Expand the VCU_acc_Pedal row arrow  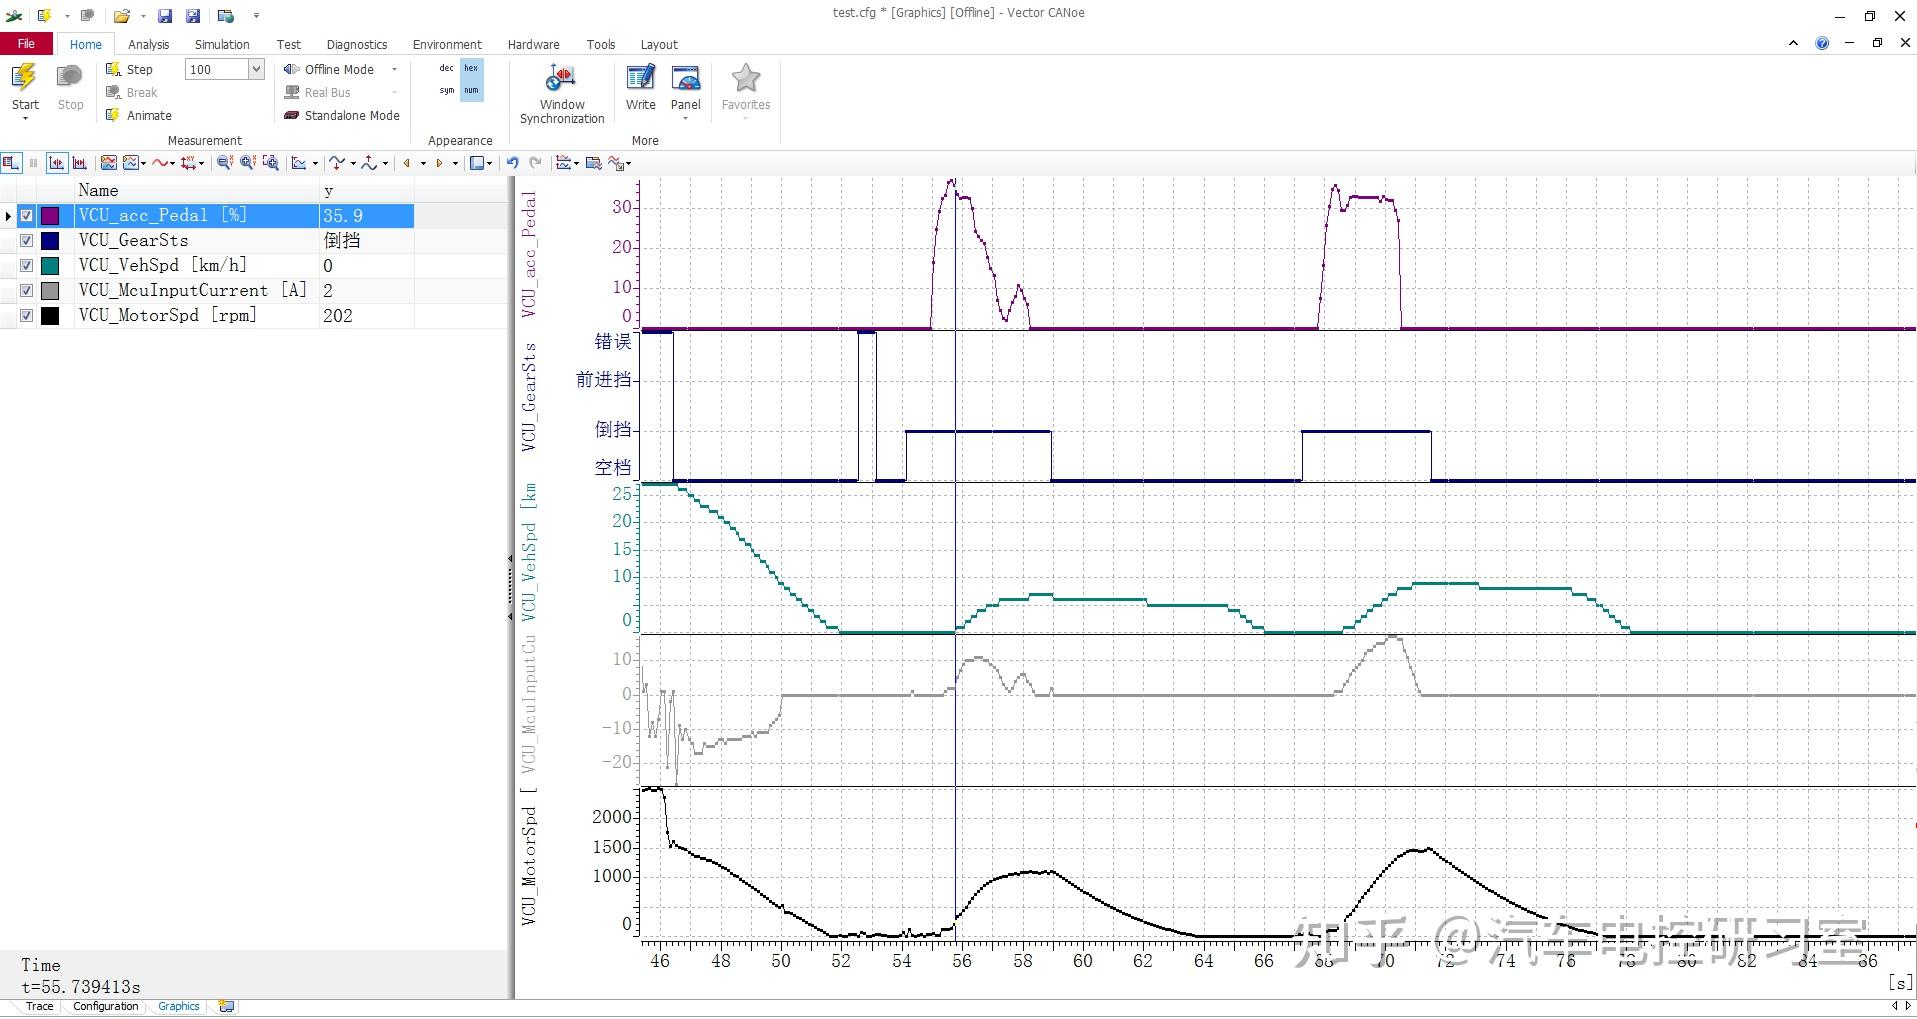point(9,216)
